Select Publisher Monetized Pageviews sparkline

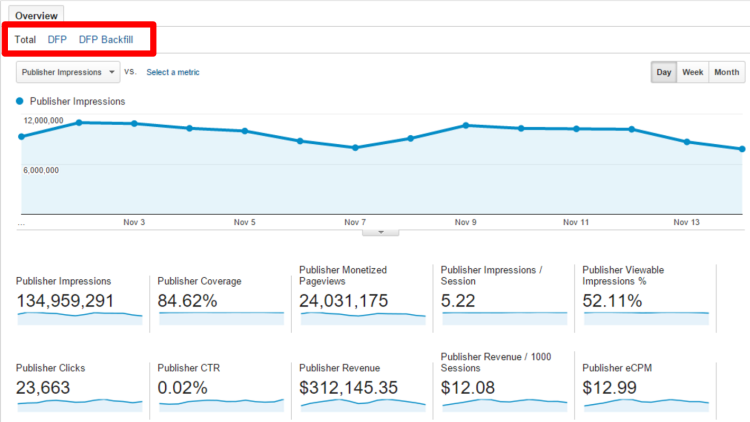[362, 315]
